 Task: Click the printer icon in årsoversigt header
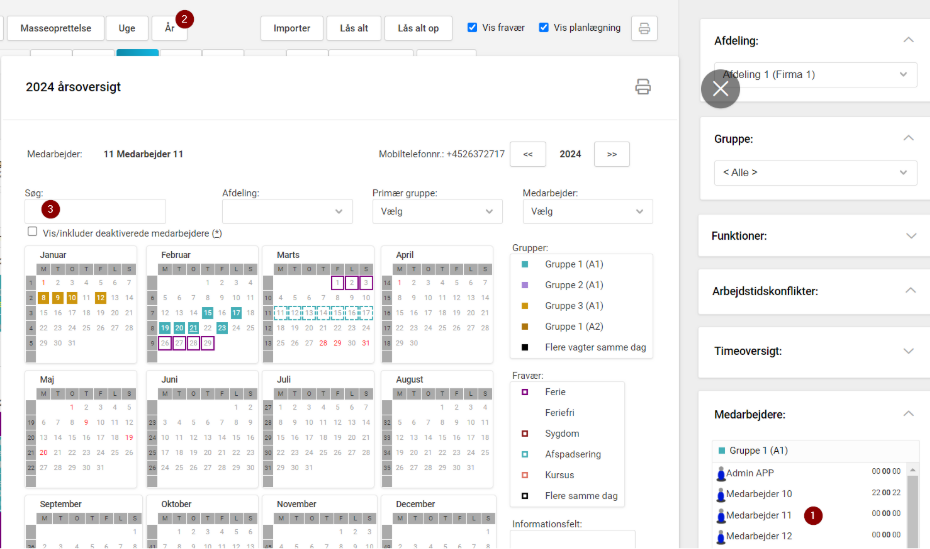(x=643, y=87)
